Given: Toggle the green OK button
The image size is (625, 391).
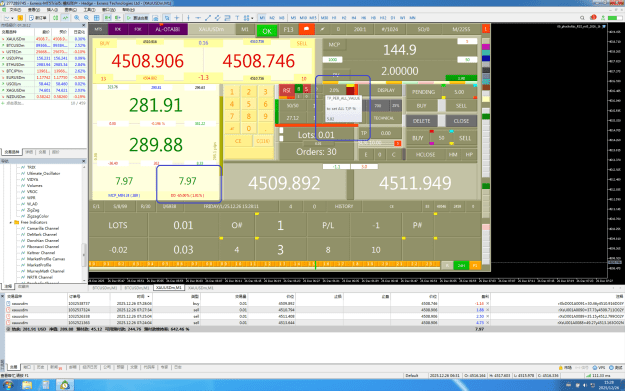Looking at the screenshot, I should (x=267, y=31).
